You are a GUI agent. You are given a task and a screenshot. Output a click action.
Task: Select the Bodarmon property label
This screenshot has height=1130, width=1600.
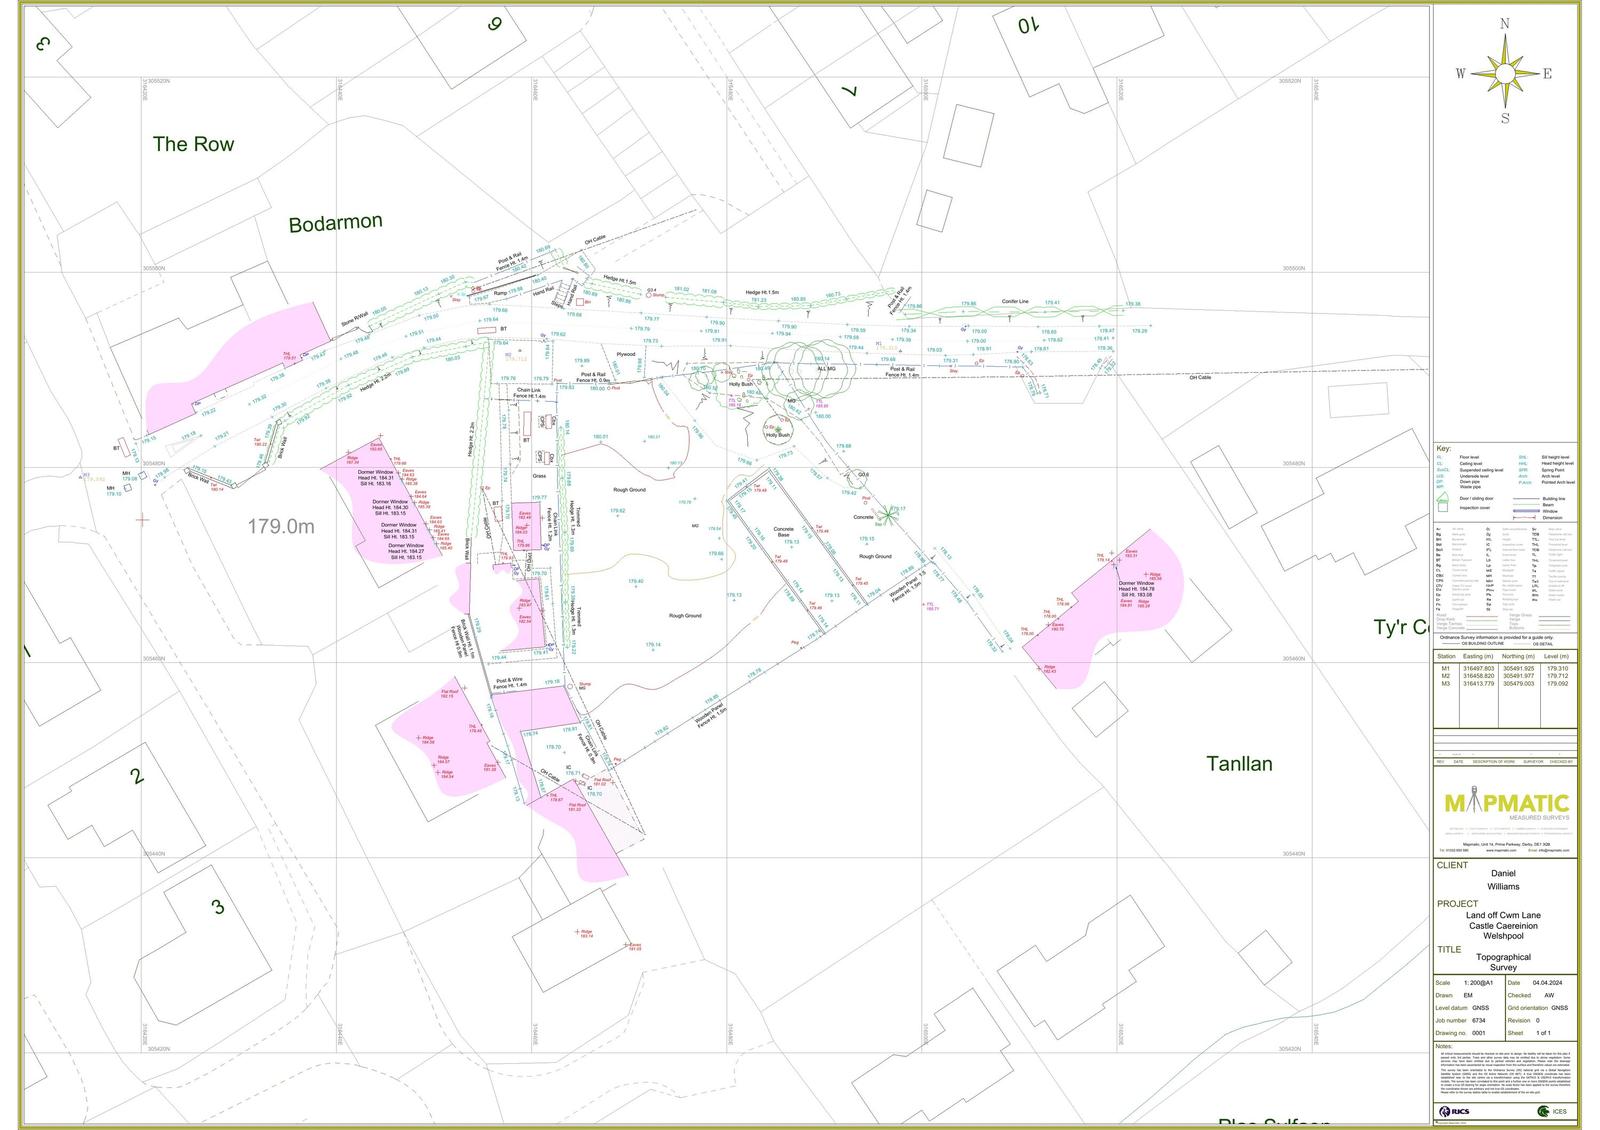(335, 223)
